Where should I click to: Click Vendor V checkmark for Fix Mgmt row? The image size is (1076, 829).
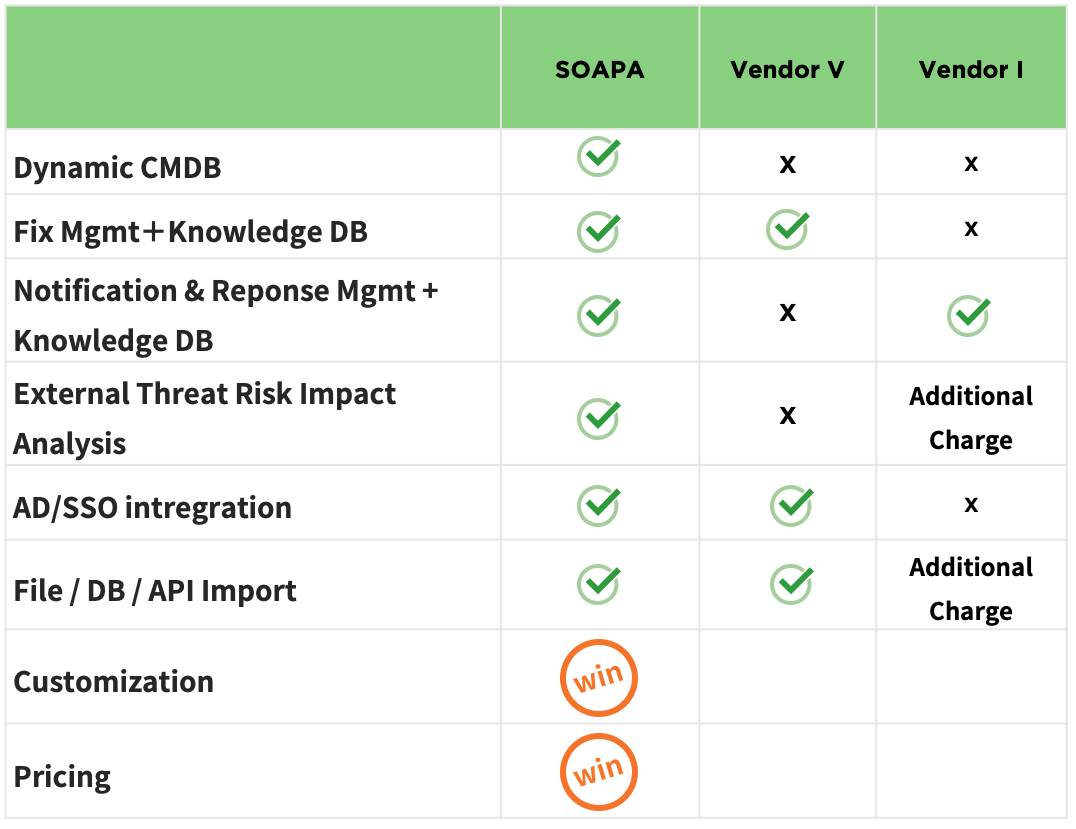click(x=789, y=229)
